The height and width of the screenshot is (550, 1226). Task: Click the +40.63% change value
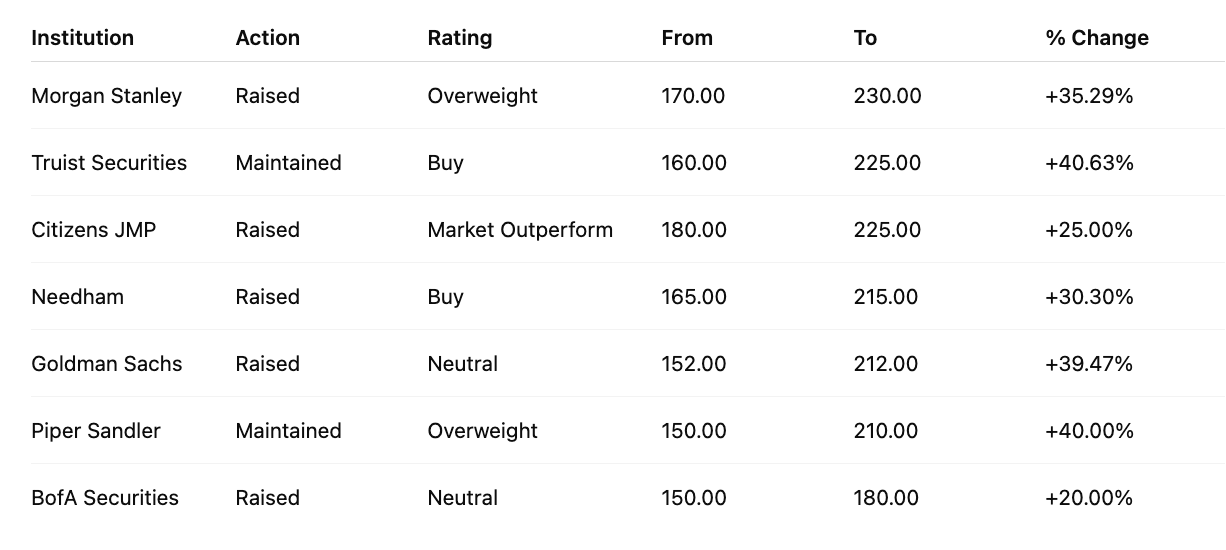coord(1089,163)
